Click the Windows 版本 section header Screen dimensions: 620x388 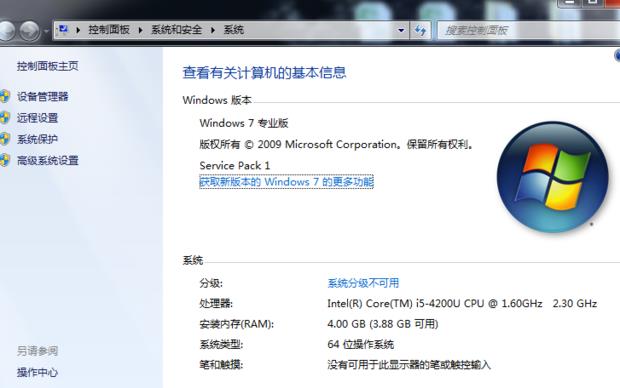point(217,100)
